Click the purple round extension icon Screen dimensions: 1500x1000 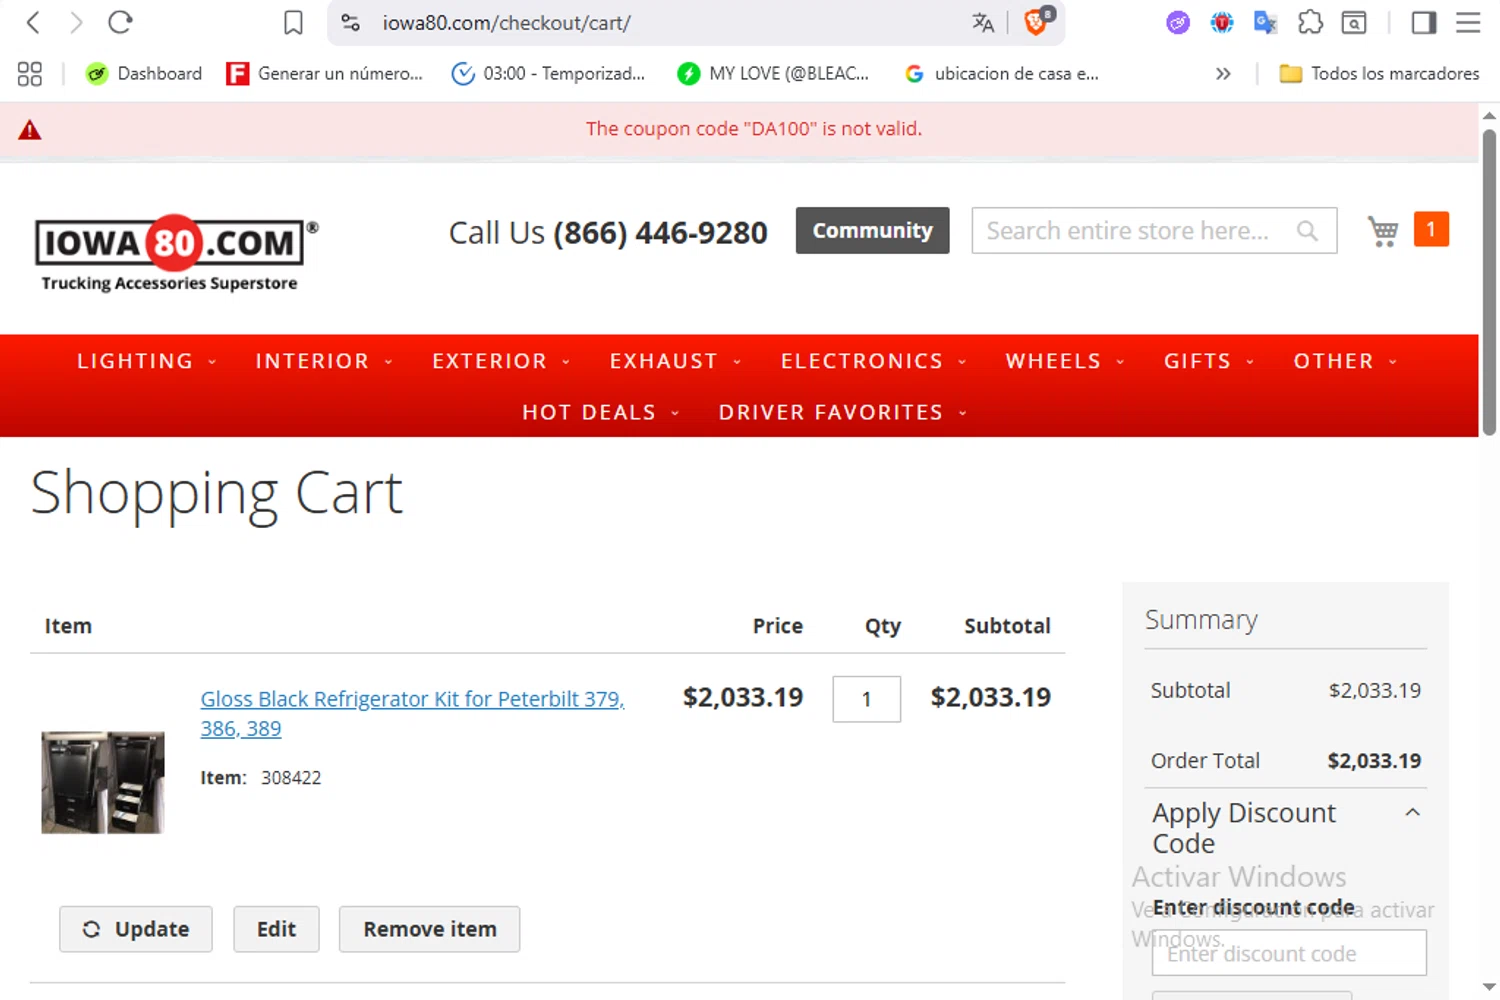[x=1178, y=22]
